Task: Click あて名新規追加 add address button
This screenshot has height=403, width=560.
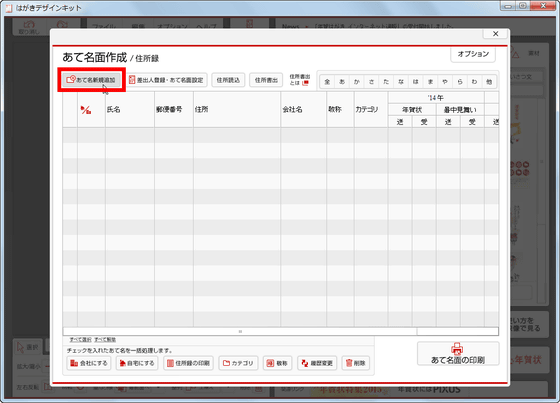Action: [x=92, y=80]
